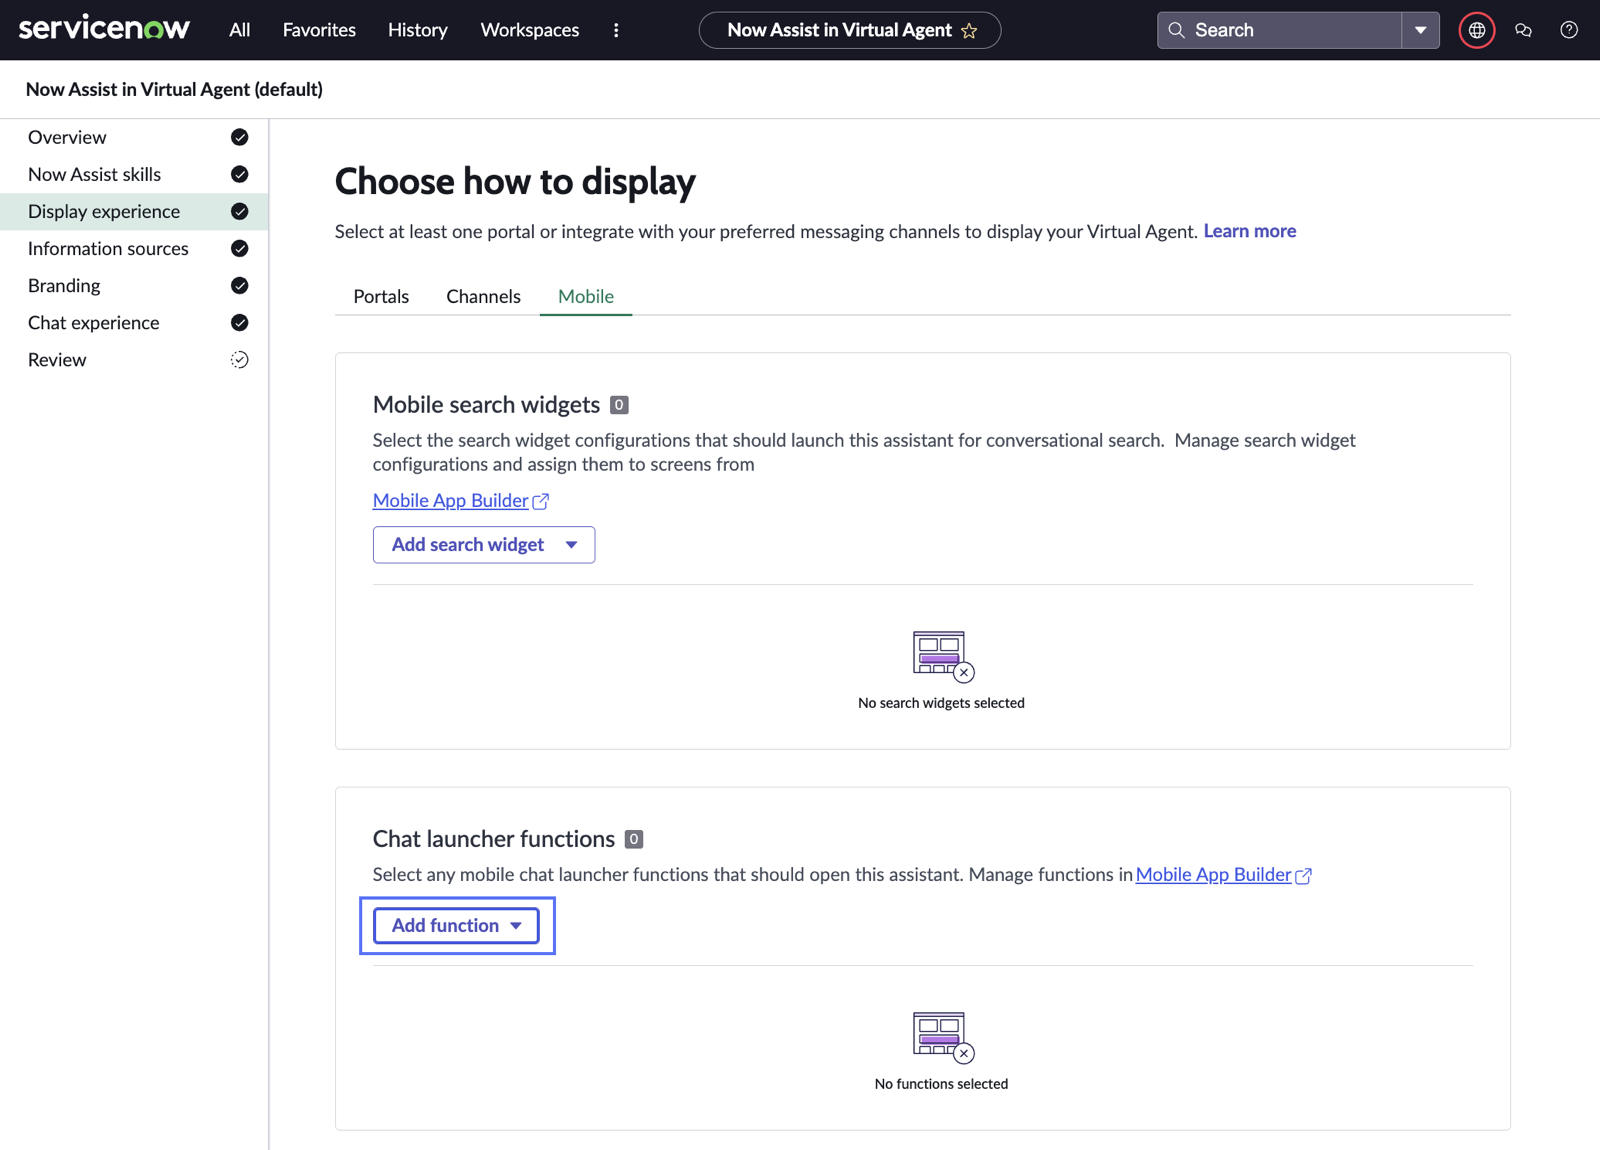Click the Review pending status icon
This screenshot has height=1150, width=1600.
[240, 359]
